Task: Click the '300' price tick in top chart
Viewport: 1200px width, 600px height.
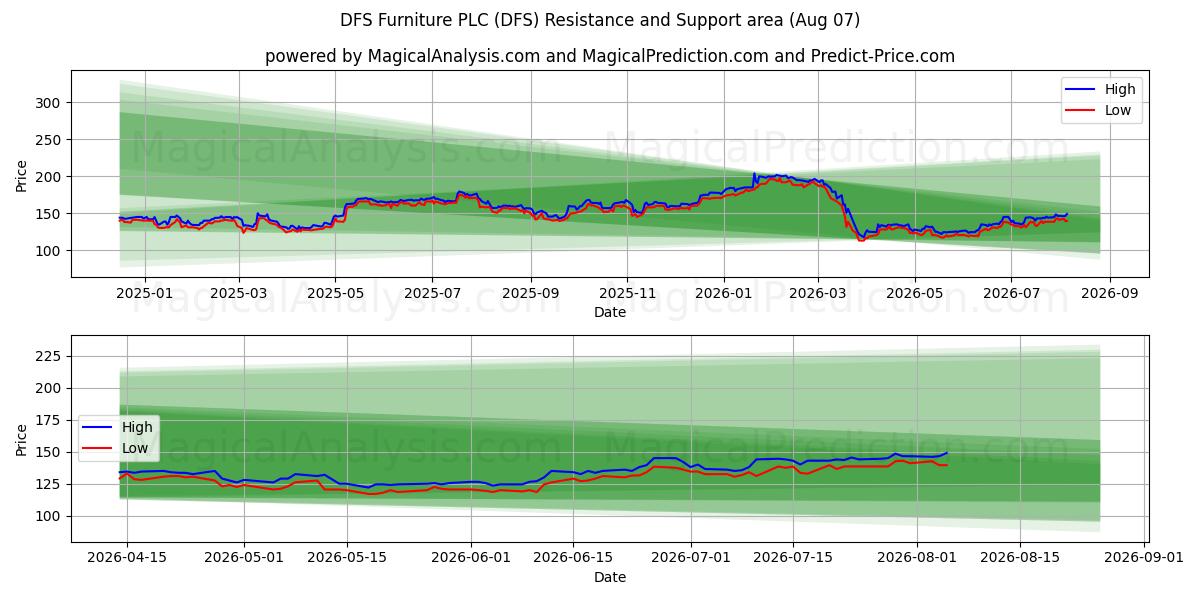Action: click(50, 103)
